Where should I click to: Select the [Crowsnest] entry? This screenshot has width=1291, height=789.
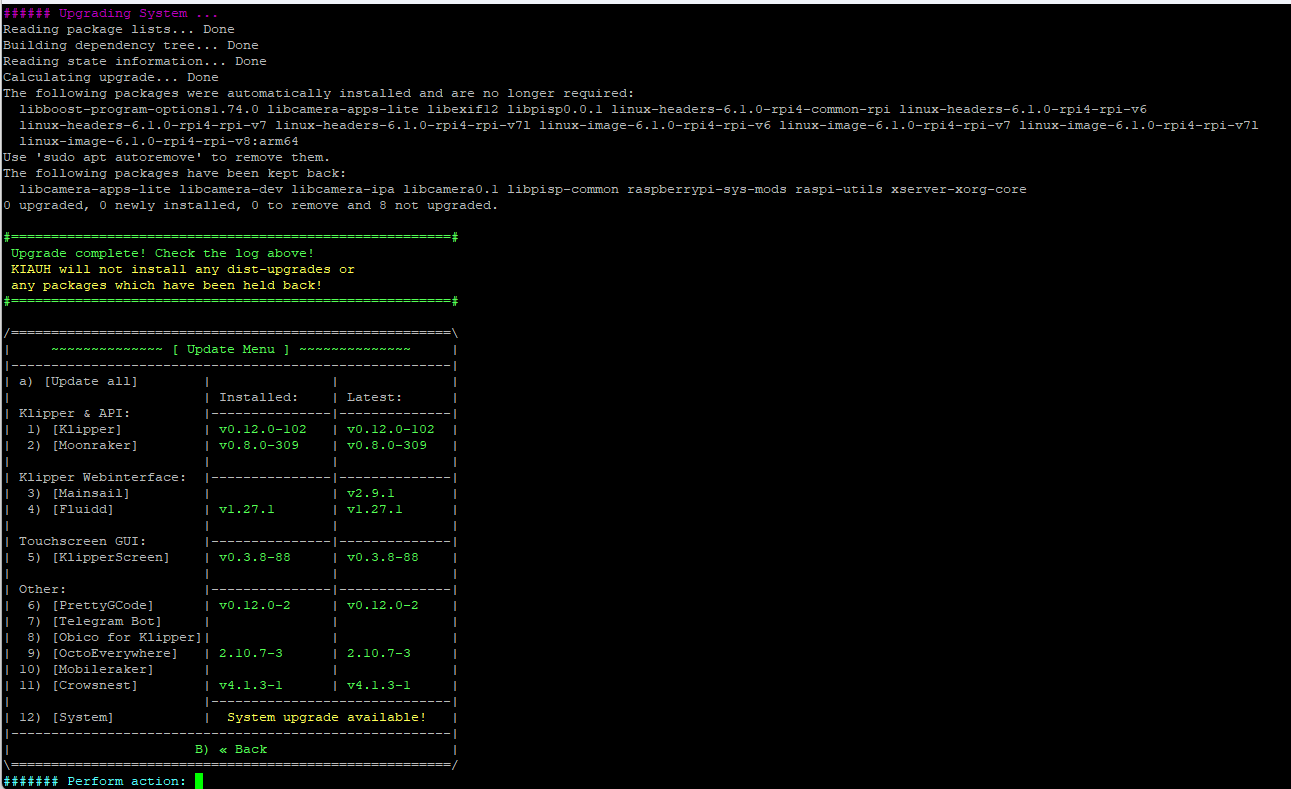tap(94, 685)
